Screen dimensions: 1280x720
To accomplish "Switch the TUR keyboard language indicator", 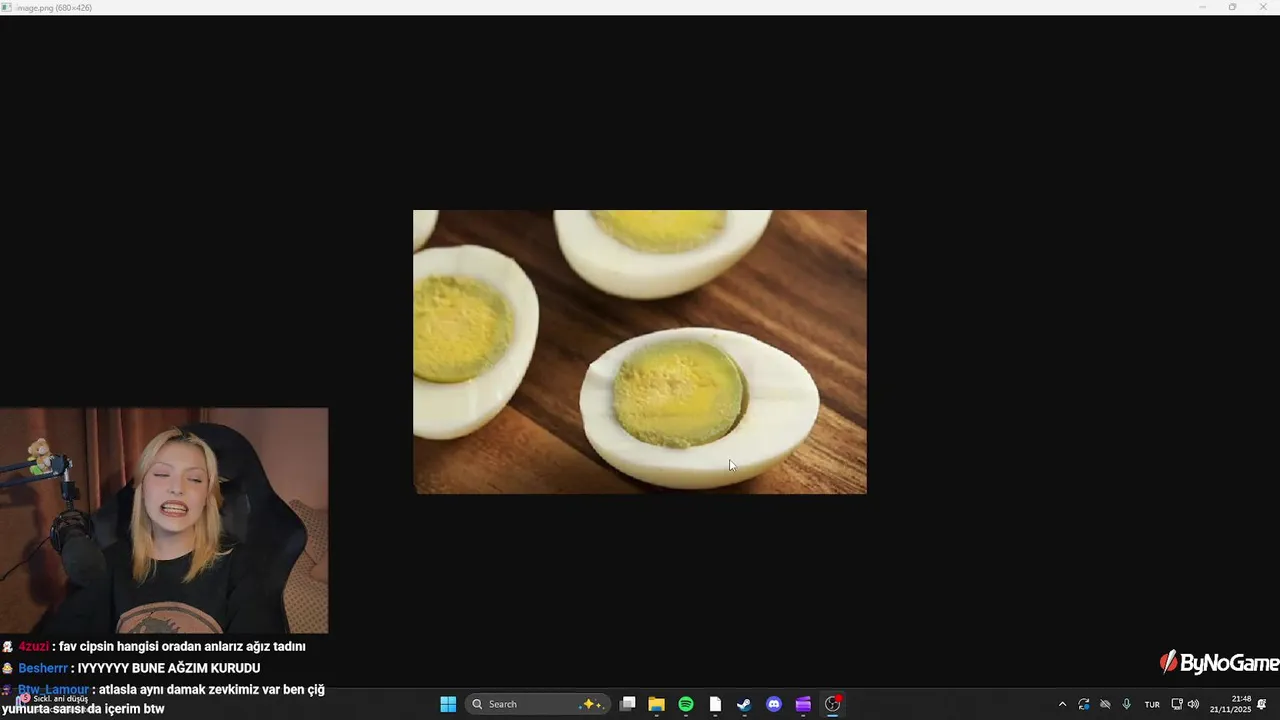I will [1152, 705].
